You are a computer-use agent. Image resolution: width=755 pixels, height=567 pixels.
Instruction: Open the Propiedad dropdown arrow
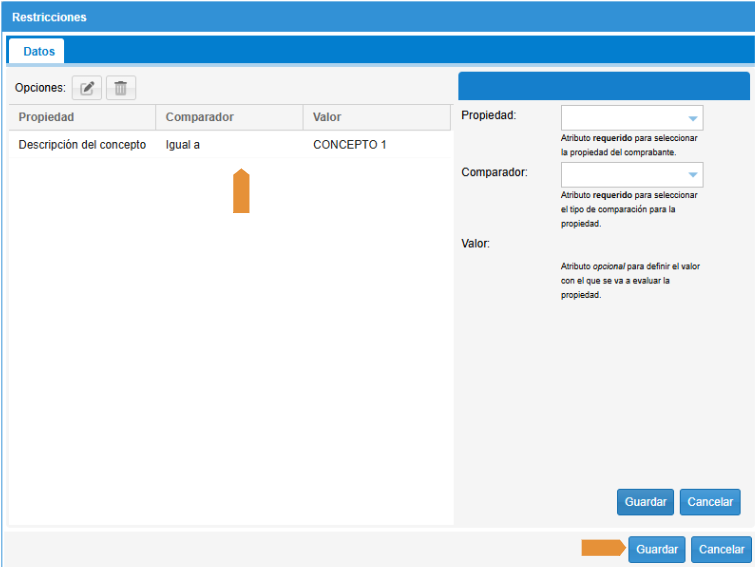(x=692, y=118)
